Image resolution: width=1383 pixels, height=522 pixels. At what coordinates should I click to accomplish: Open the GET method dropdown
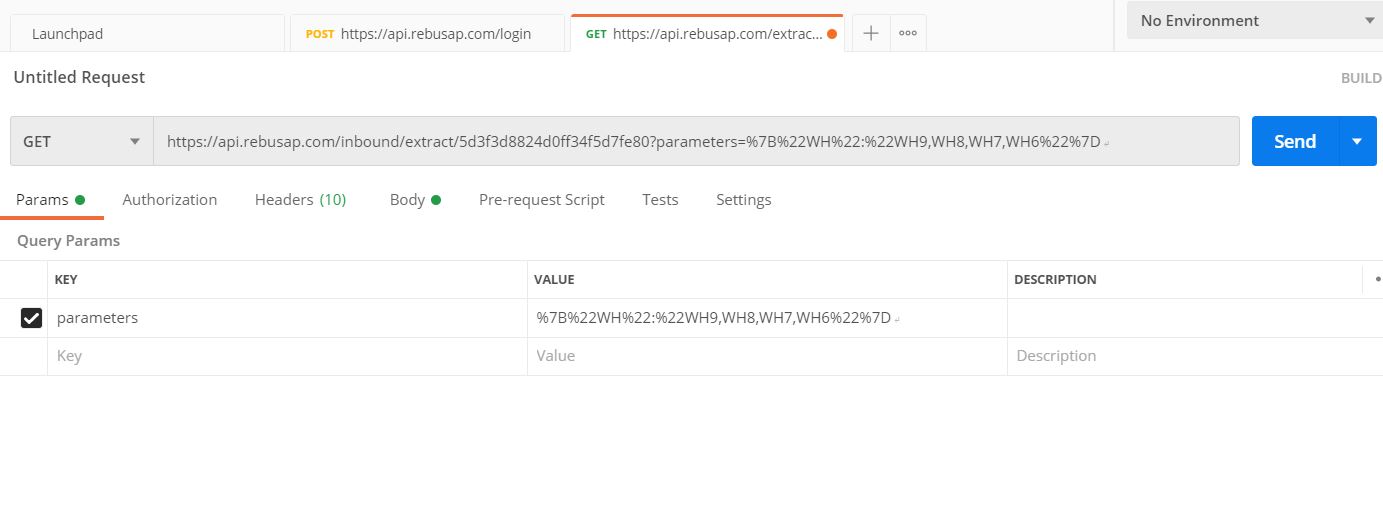[82, 141]
